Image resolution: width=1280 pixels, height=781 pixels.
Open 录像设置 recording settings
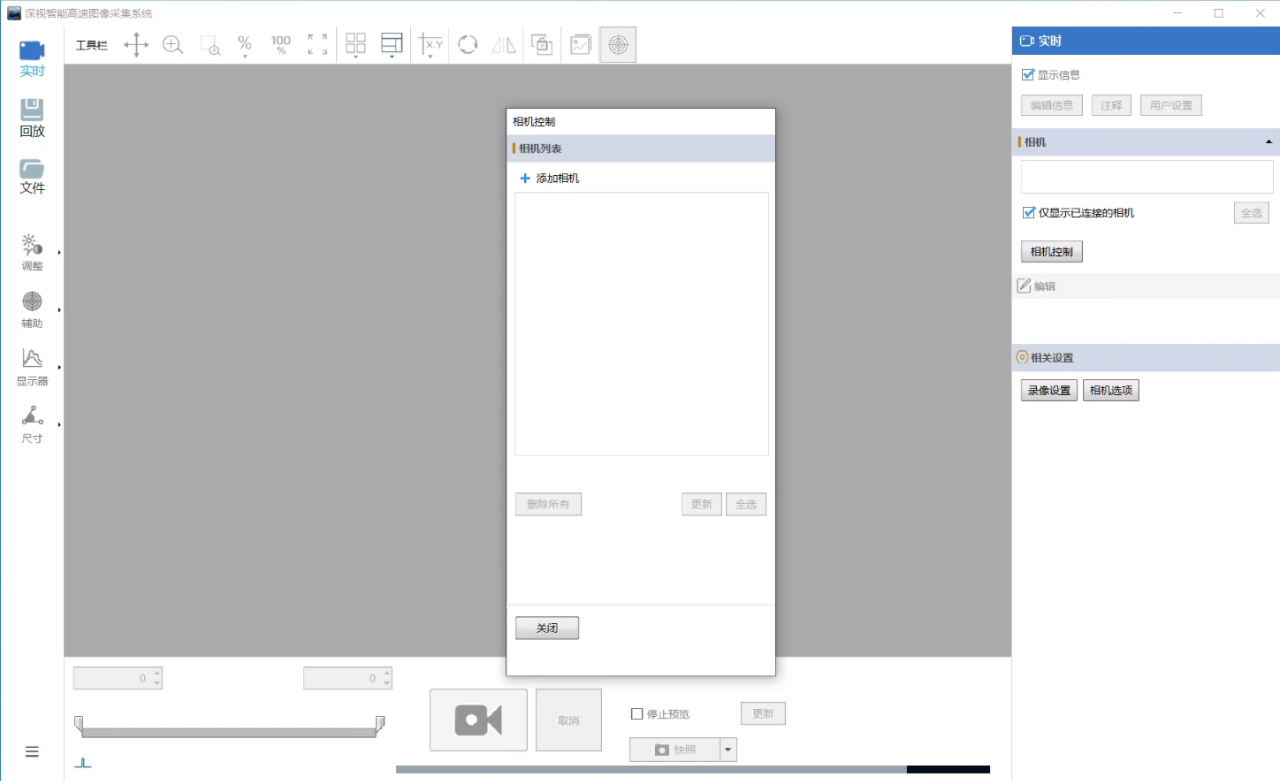click(1049, 391)
